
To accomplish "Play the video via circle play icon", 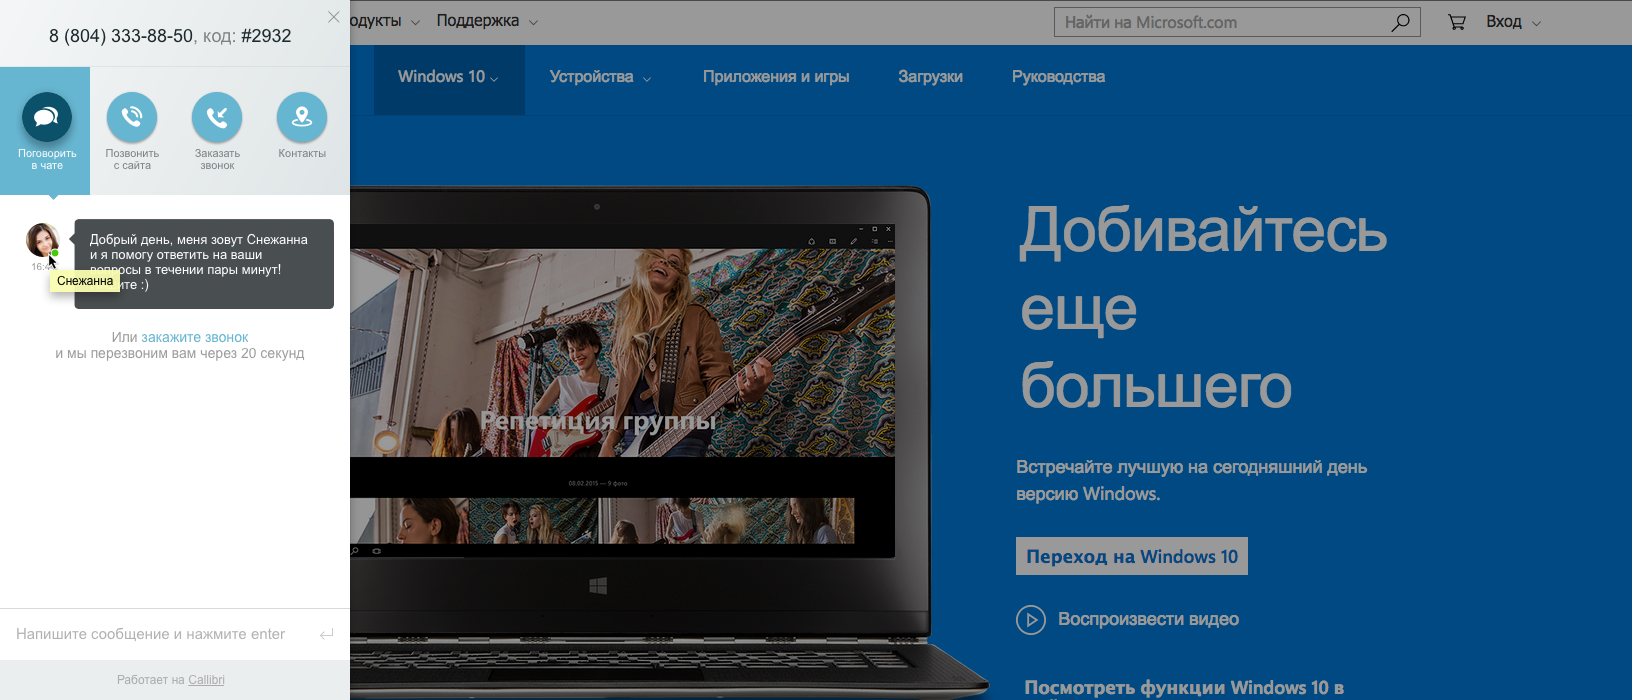I will (1031, 620).
